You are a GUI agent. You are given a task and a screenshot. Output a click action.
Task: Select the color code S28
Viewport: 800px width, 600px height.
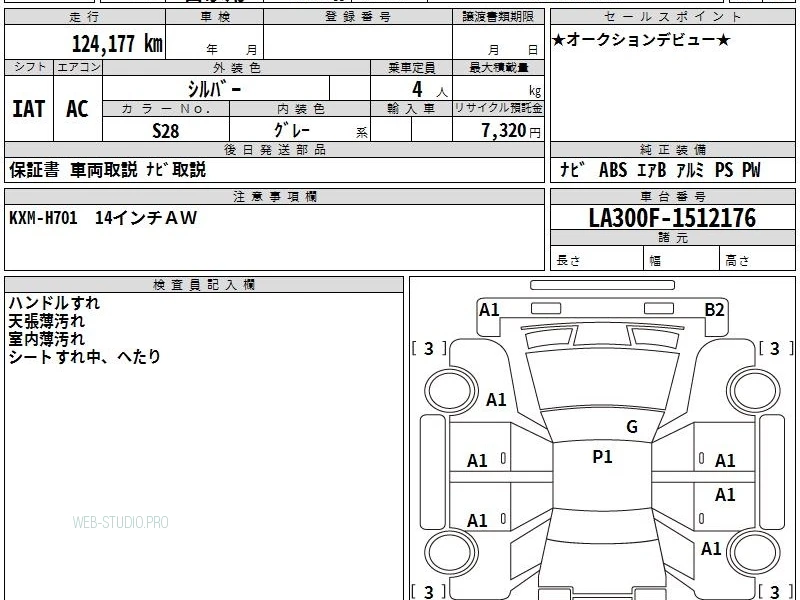coord(166,131)
